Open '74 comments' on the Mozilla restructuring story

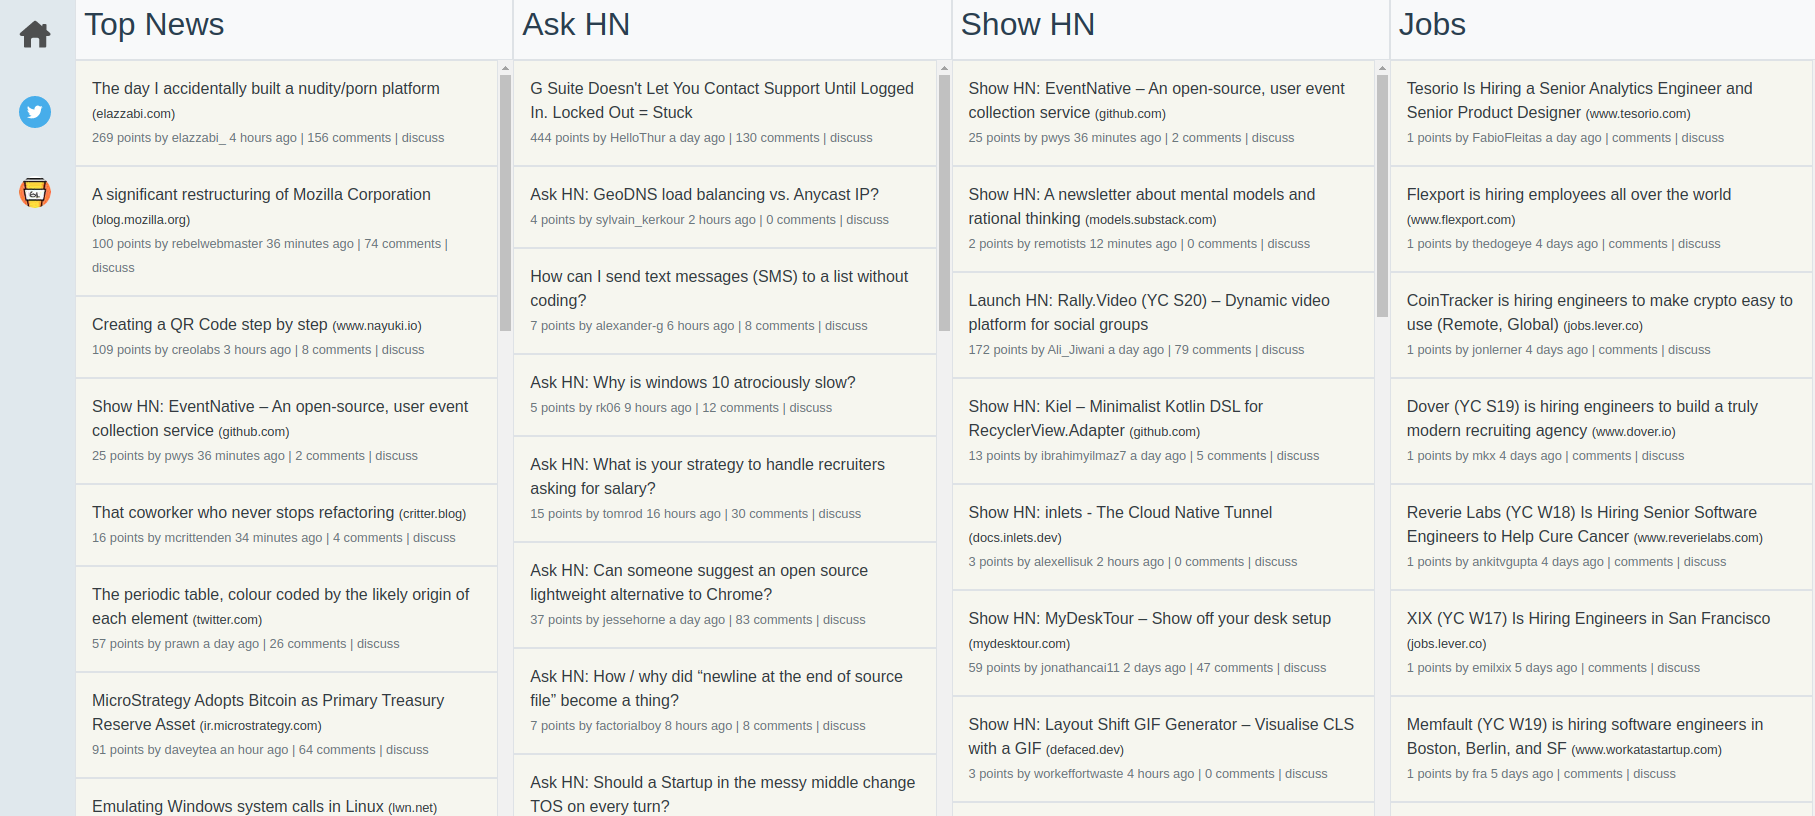point(402,244)
